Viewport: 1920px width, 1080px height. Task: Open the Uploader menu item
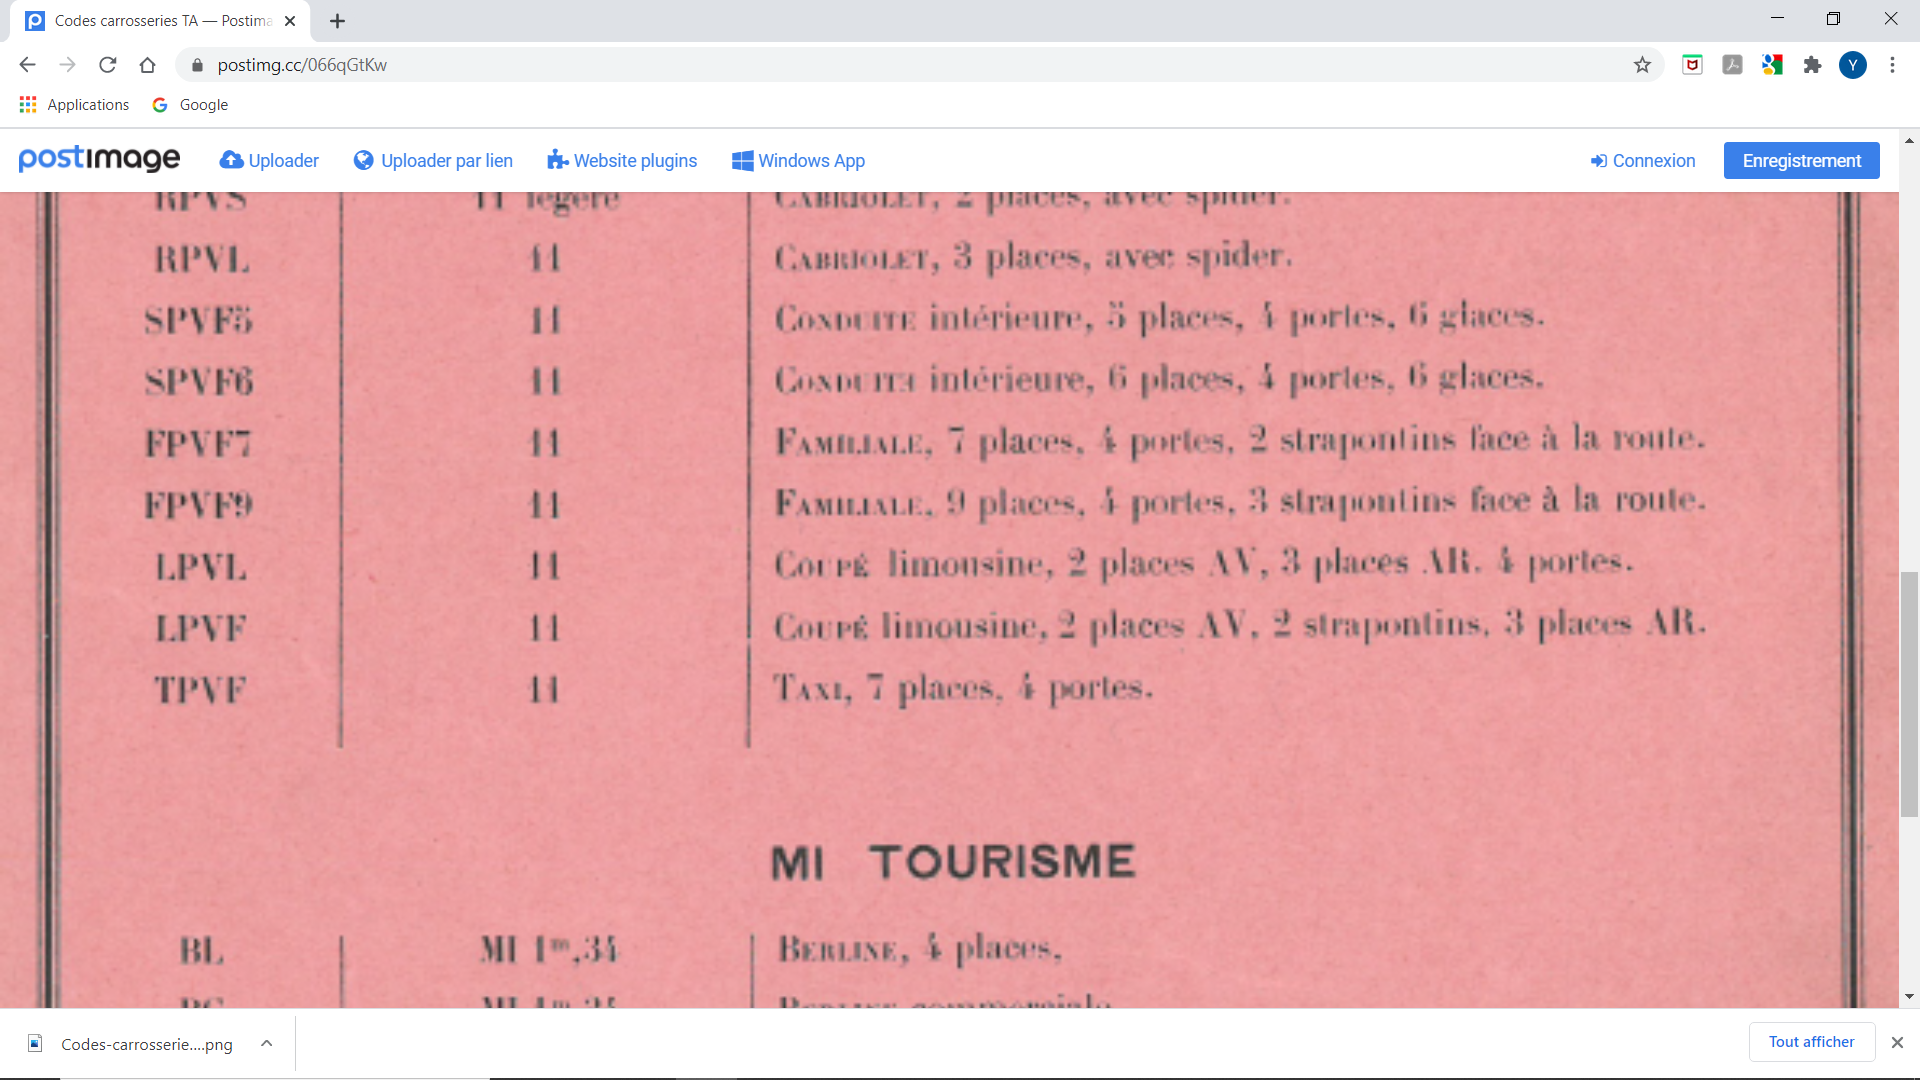270,161
